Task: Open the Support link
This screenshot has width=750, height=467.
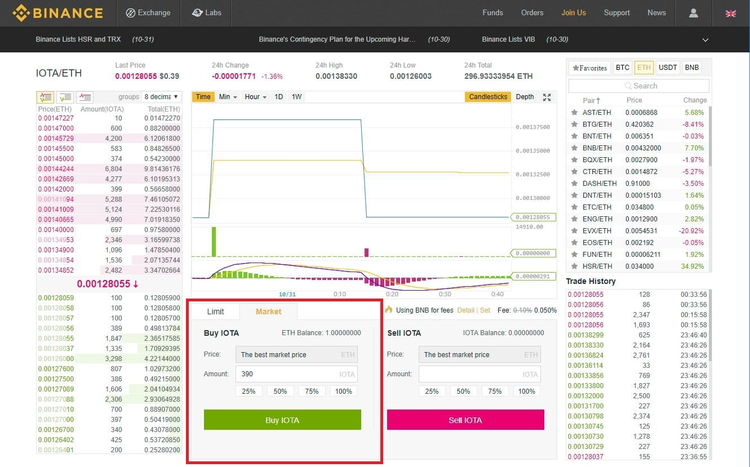Action: click(x=617, y=13)
